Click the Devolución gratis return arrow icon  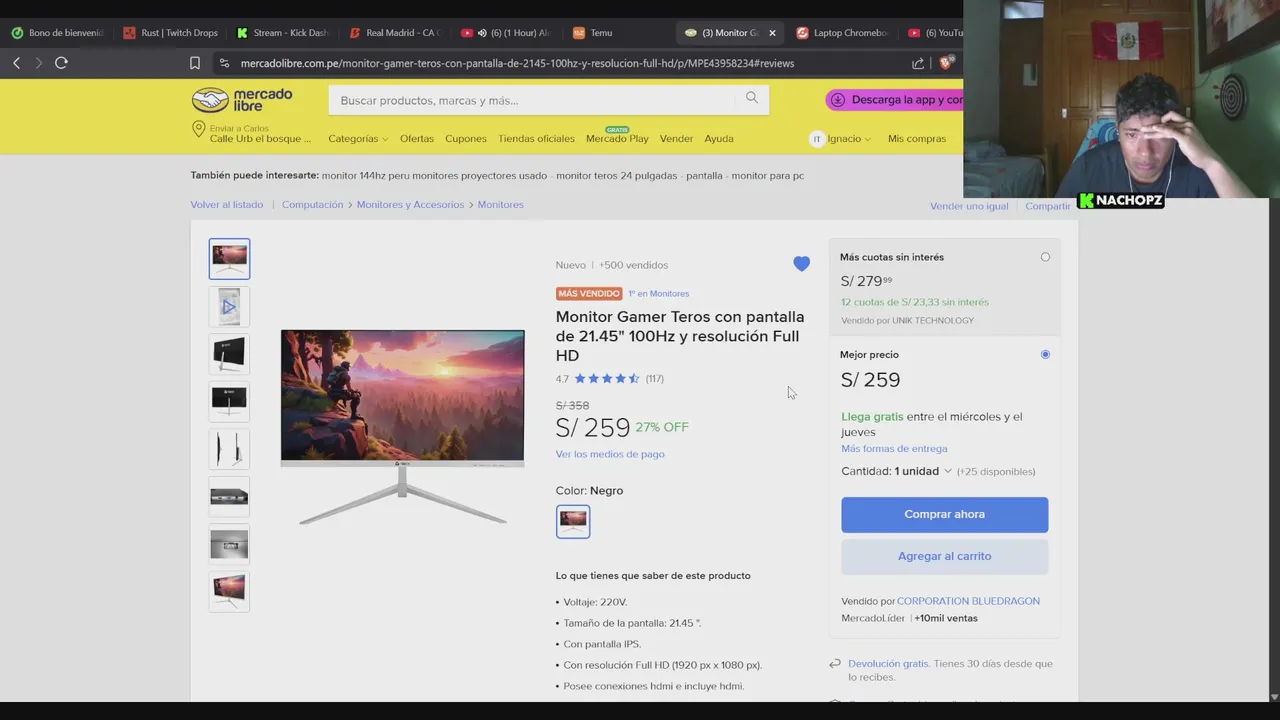coord(835,664)
